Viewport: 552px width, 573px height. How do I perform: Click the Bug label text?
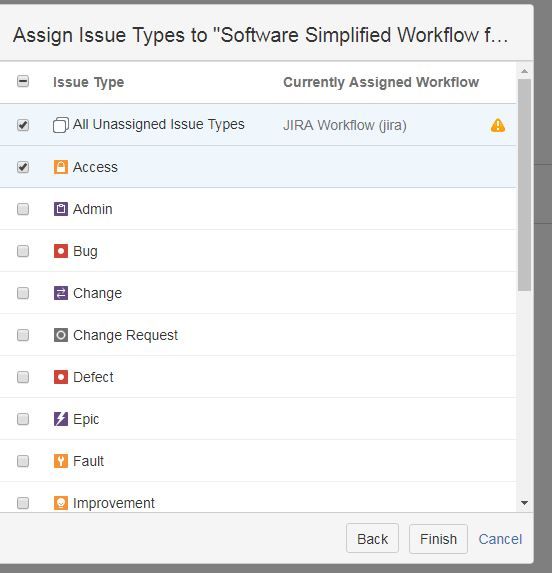tap(85, 251)
